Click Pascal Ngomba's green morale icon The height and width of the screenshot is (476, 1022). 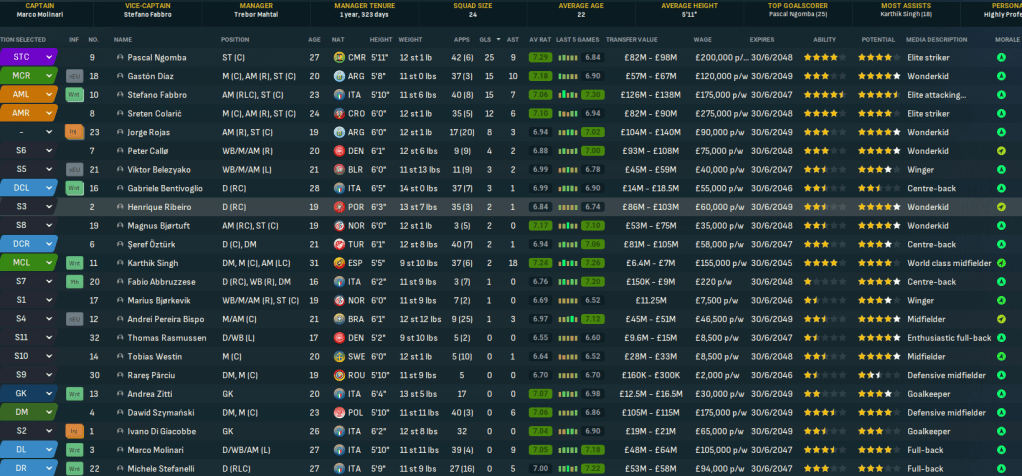click(x=1001, y=57)
